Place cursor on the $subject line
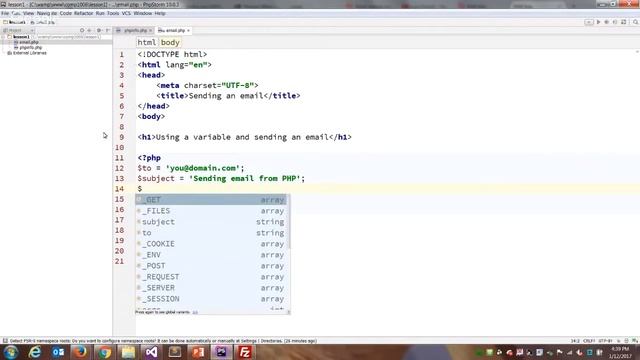The image size is (640, 360). click(221, 178)
